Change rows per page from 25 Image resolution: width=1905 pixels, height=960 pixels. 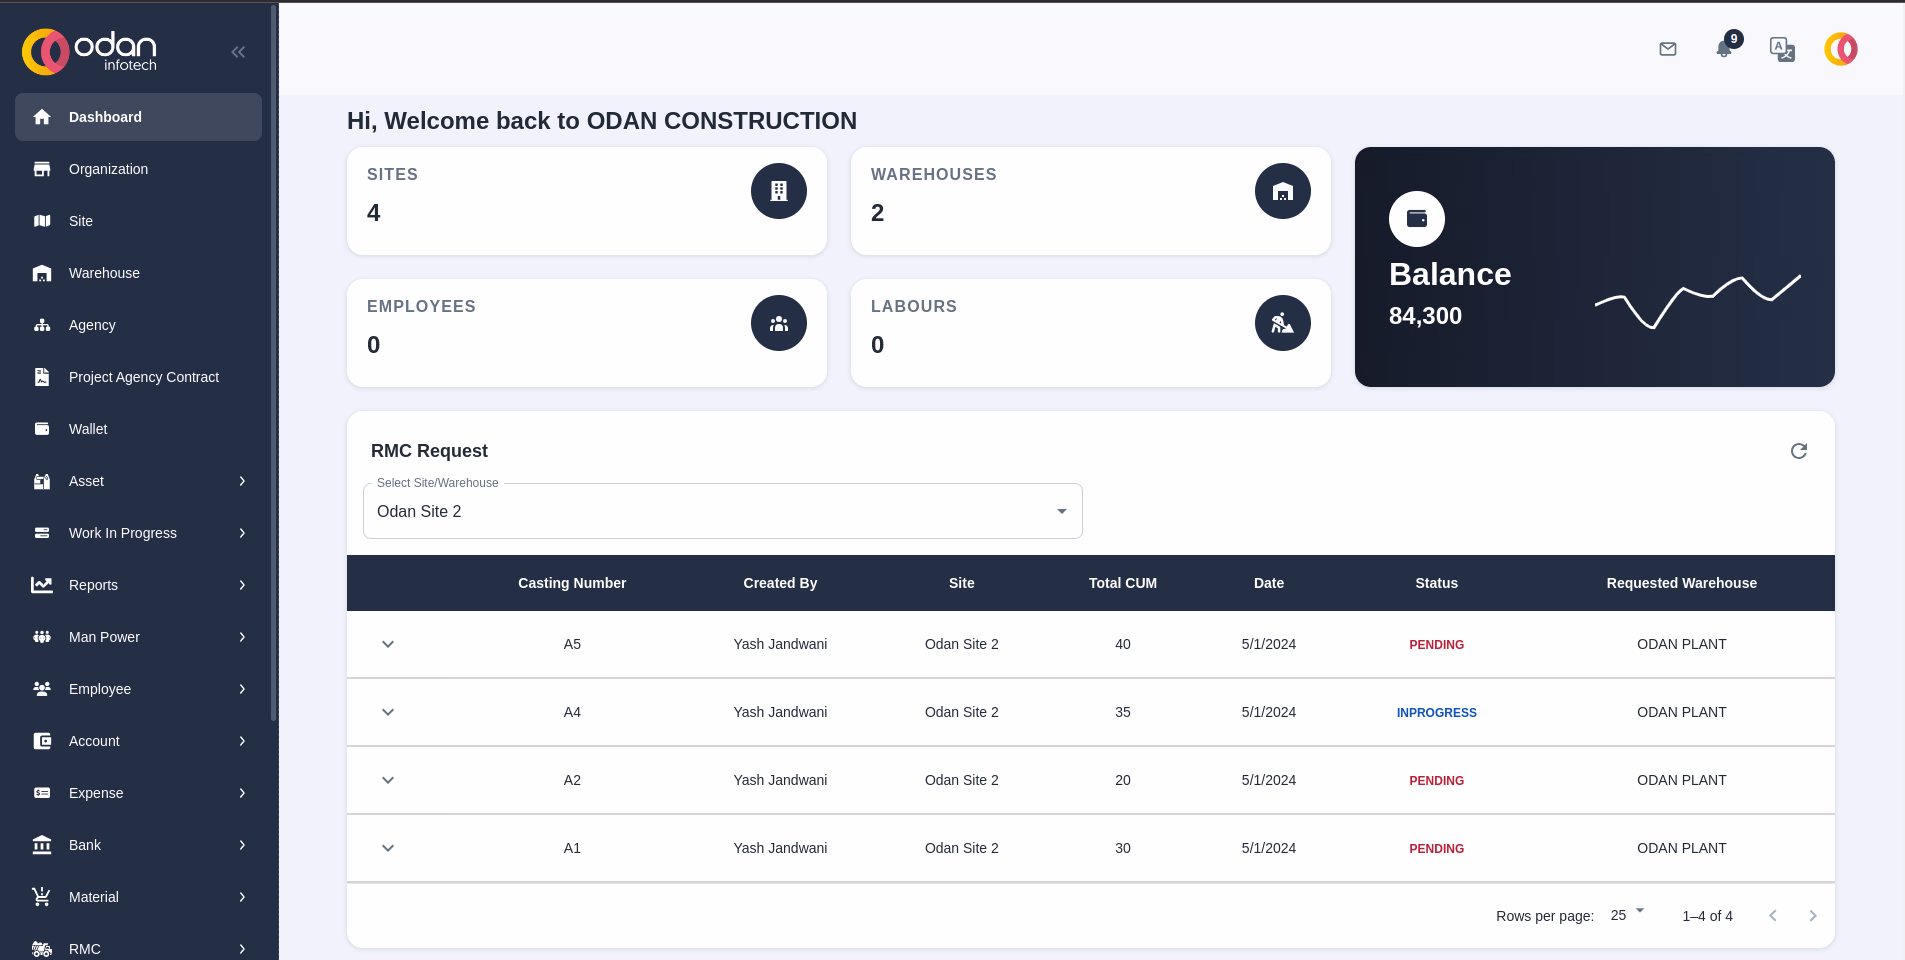tap(1626, 915)
